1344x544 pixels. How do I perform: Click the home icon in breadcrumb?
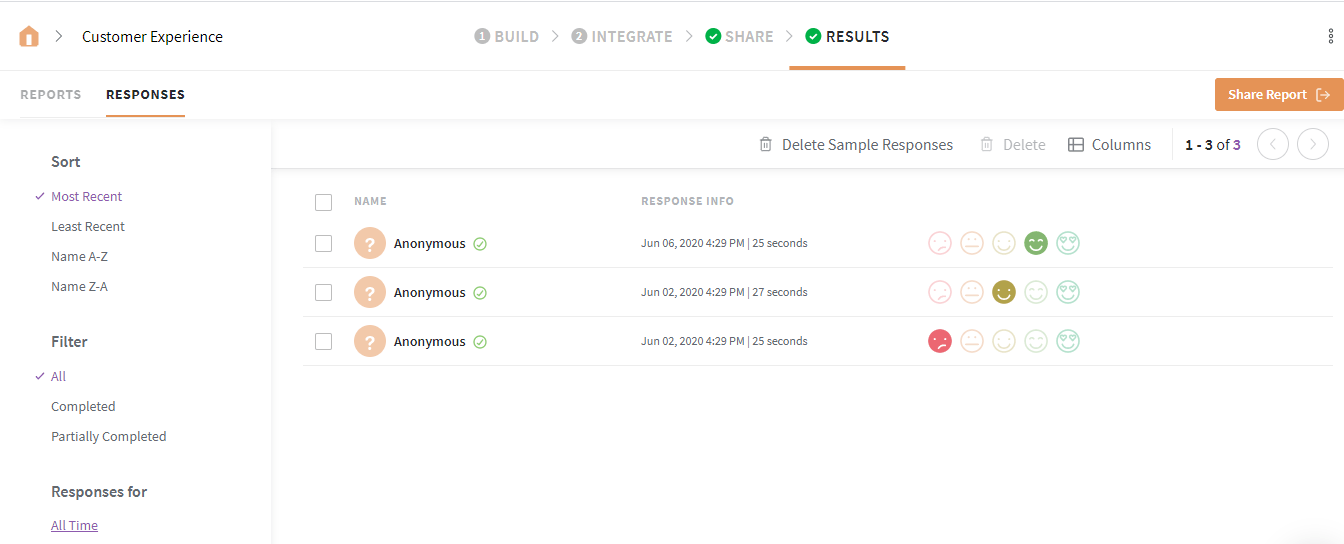29,37
